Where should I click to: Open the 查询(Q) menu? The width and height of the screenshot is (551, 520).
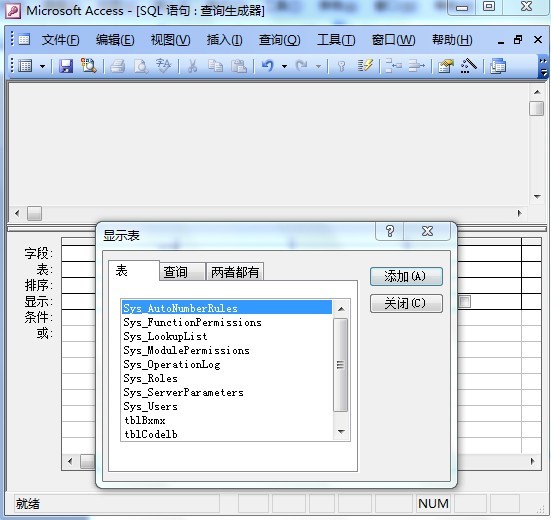(x=280, y=40)
